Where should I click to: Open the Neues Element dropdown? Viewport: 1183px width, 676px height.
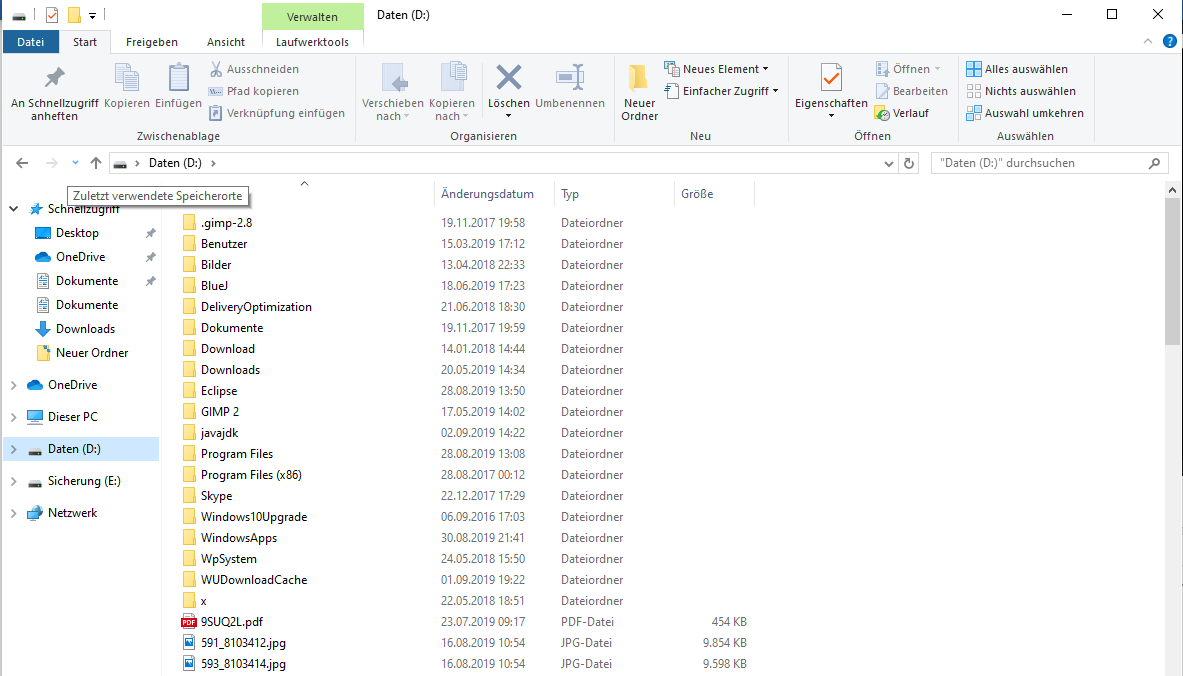pos(717,69)
